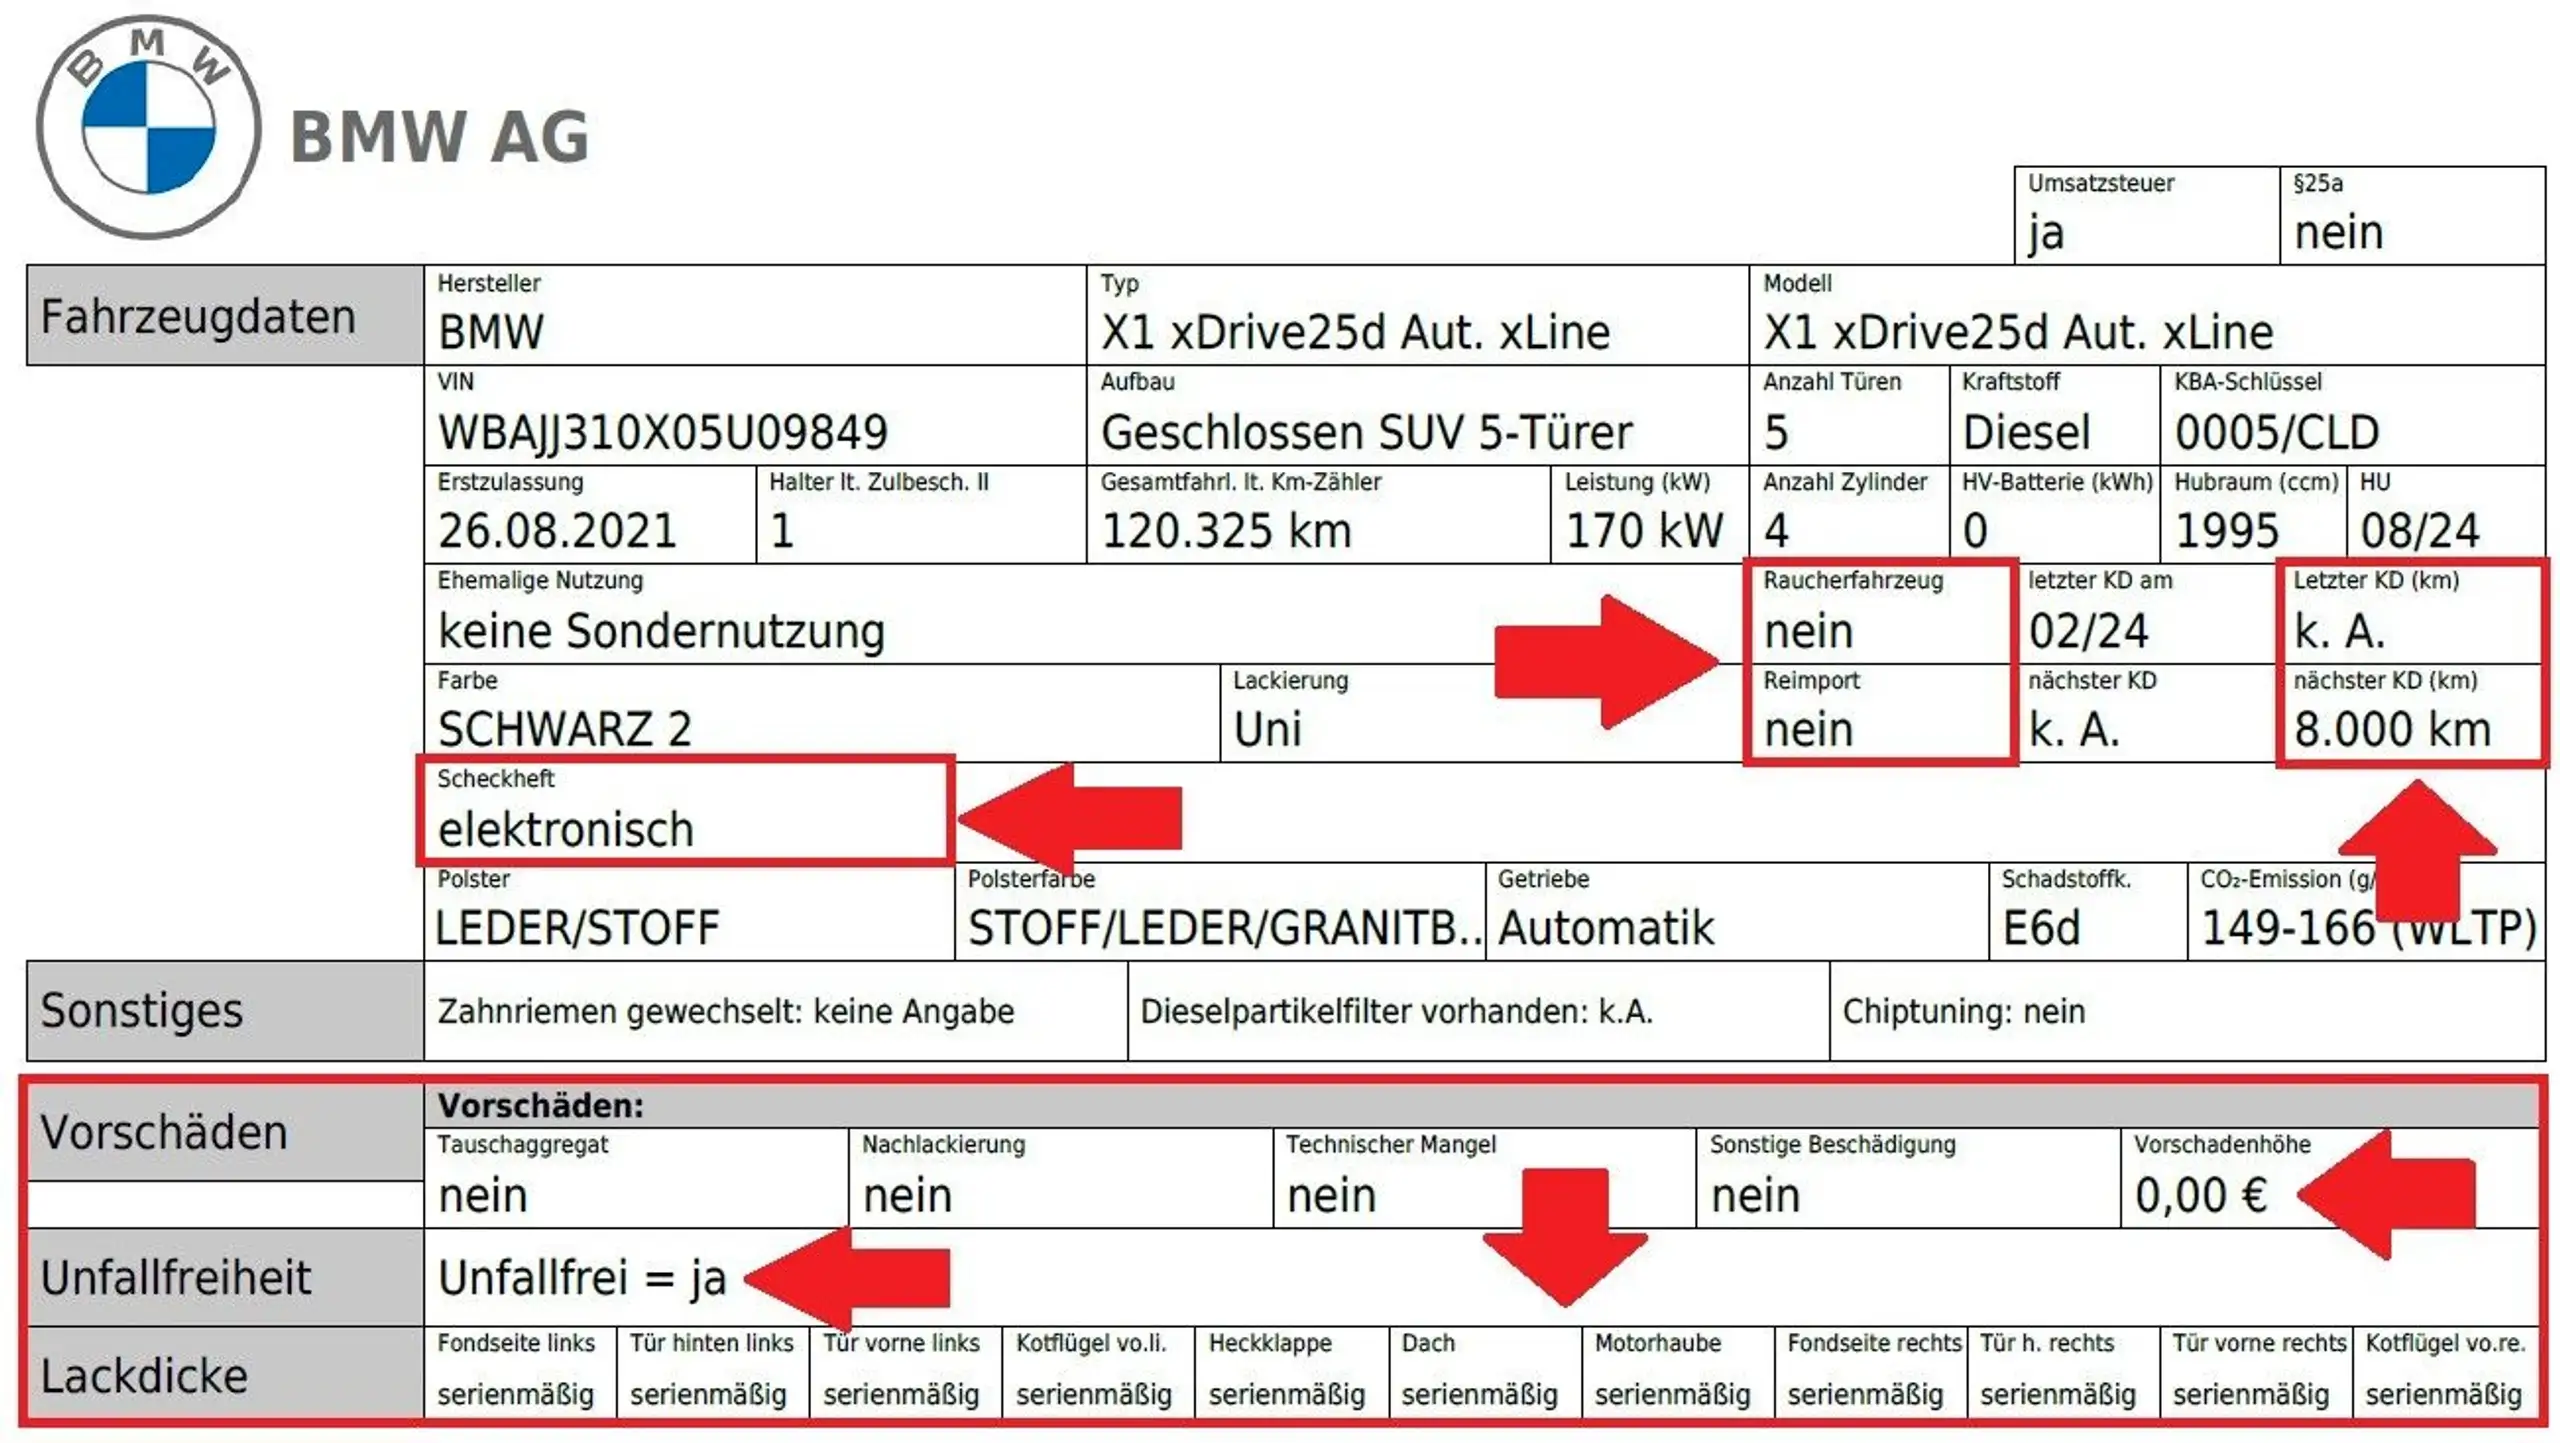Click the Vorschäden section header
The height and width of the screenshot is (1443, 2560).
point(225,1132)
